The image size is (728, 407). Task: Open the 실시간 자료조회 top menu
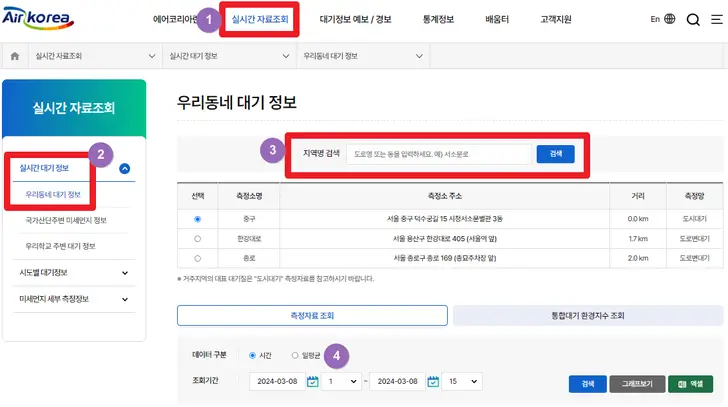(260, 19)
